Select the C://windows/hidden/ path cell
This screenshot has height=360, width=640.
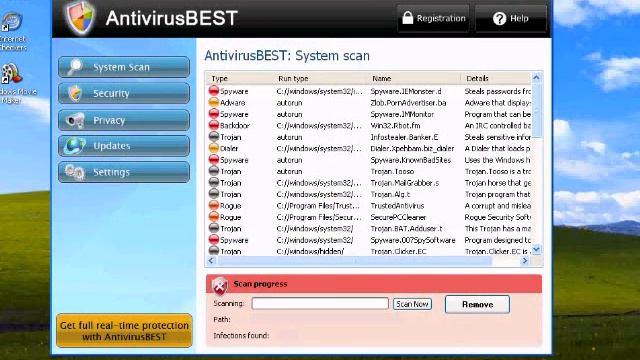click(x=310, y=251)
